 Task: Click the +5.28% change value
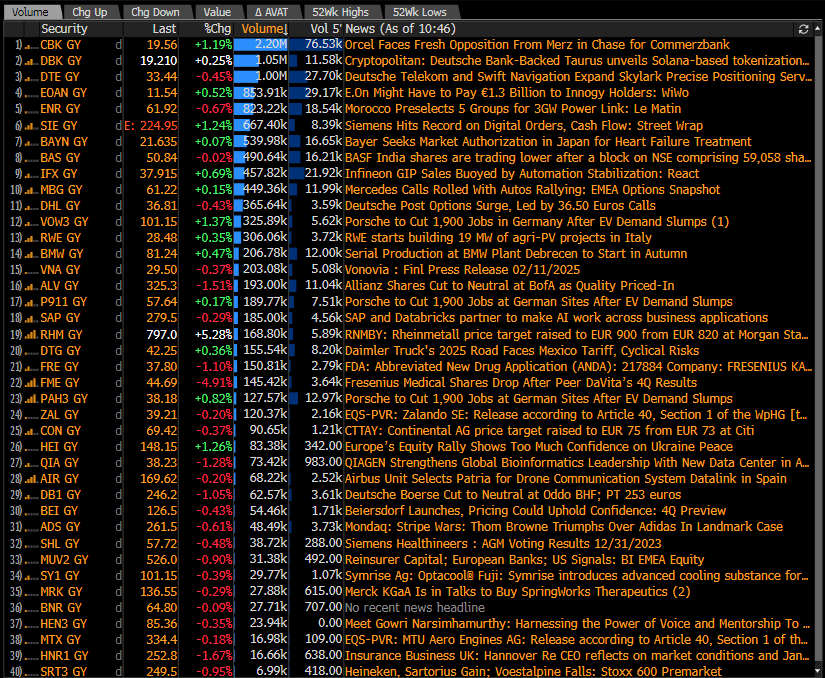tap(214, 335)
